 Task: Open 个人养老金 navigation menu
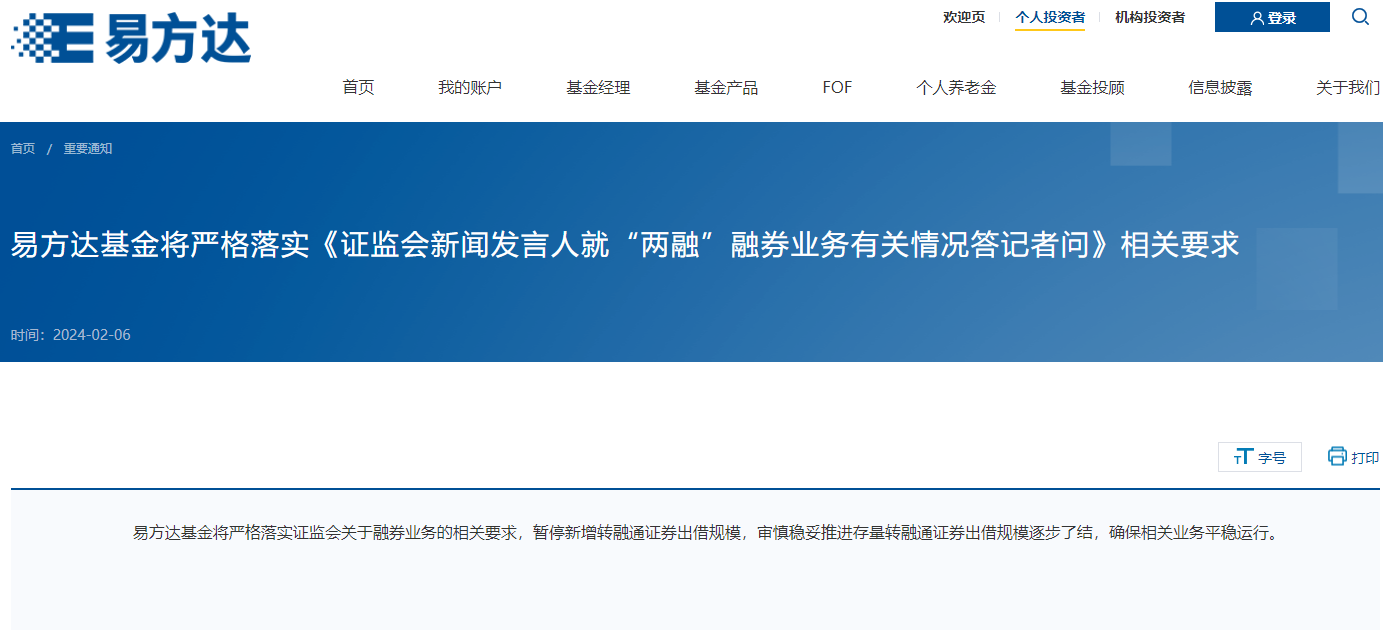click(x=956, y=88)
